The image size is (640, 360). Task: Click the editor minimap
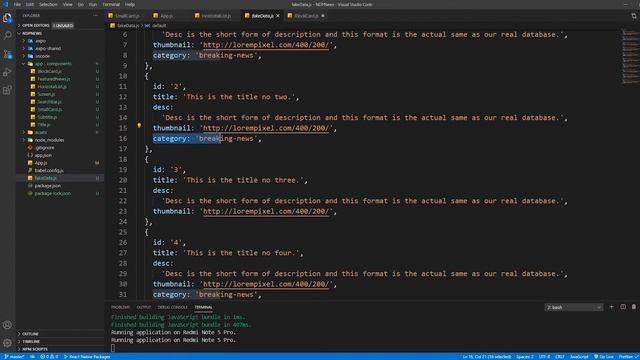630,57
